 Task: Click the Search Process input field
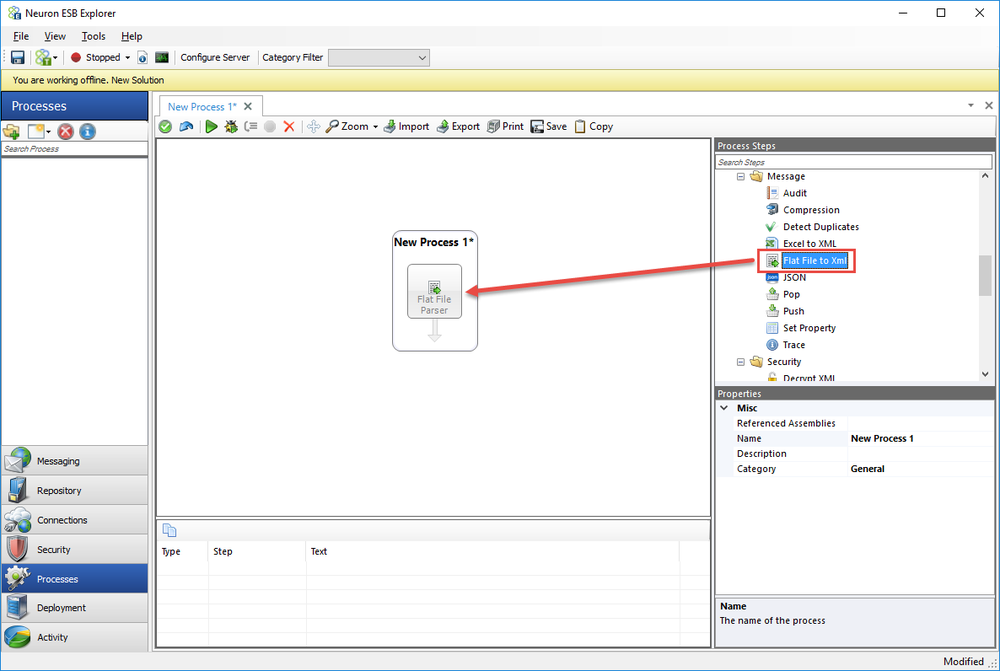click(x=75, y=149)
